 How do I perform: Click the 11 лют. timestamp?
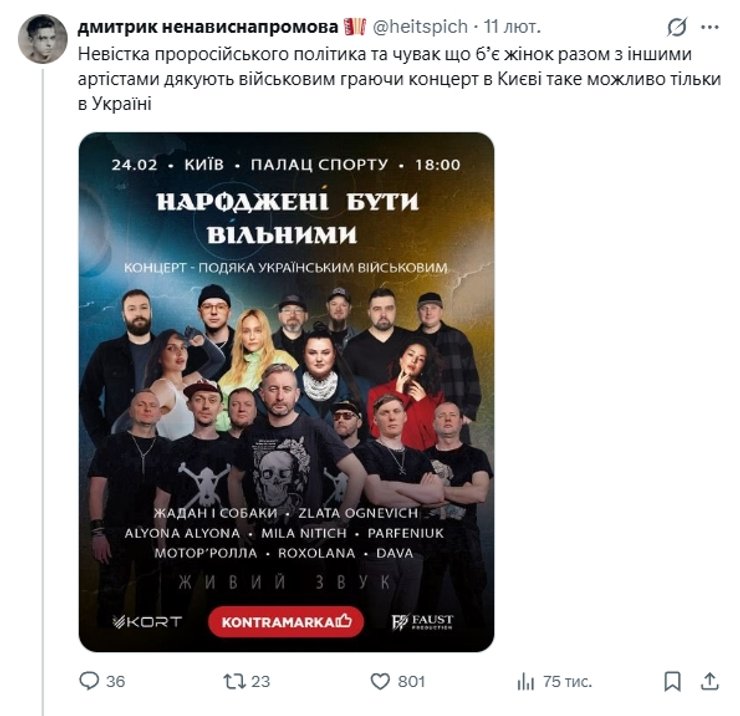[512, 27]
